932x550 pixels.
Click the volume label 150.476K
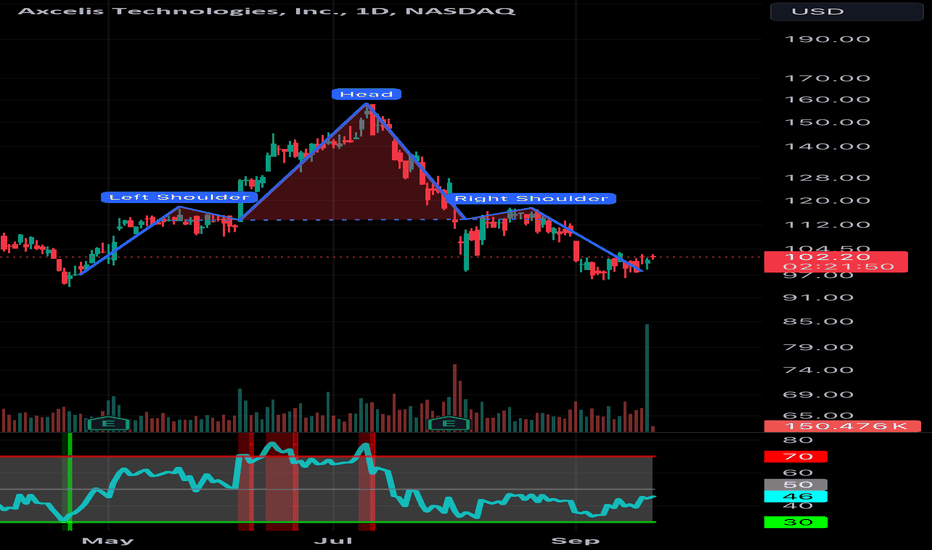point(842,426)
